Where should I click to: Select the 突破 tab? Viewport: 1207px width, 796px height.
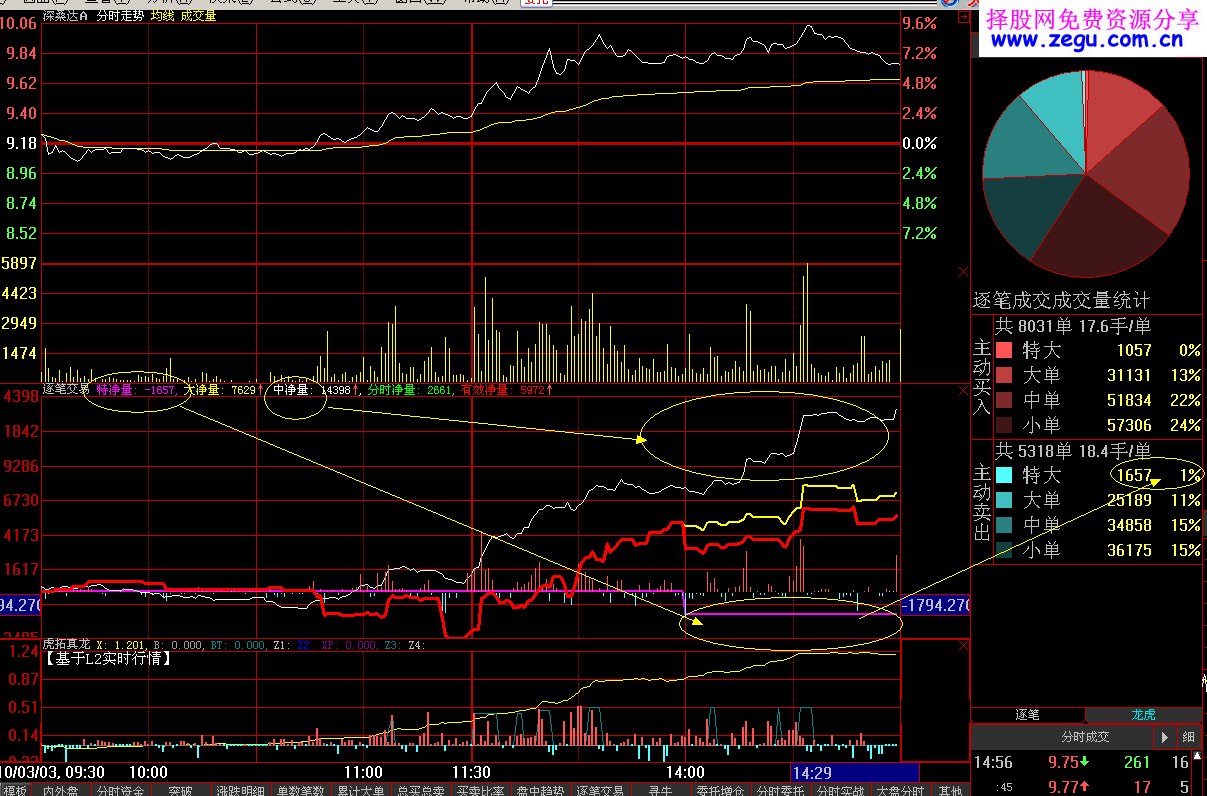(180, 790)
